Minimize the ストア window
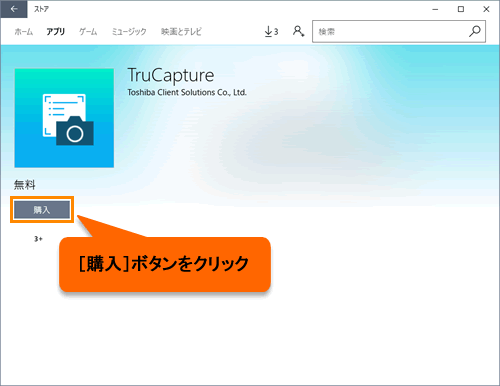500x386 pixels. click(x=435, y=9)
